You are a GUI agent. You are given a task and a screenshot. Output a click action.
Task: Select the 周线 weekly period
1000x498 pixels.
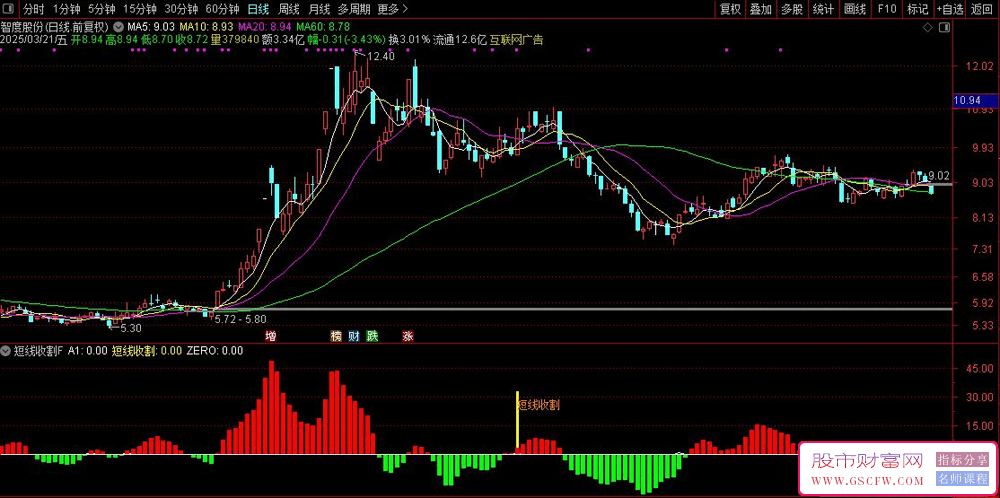coord(289,10)
